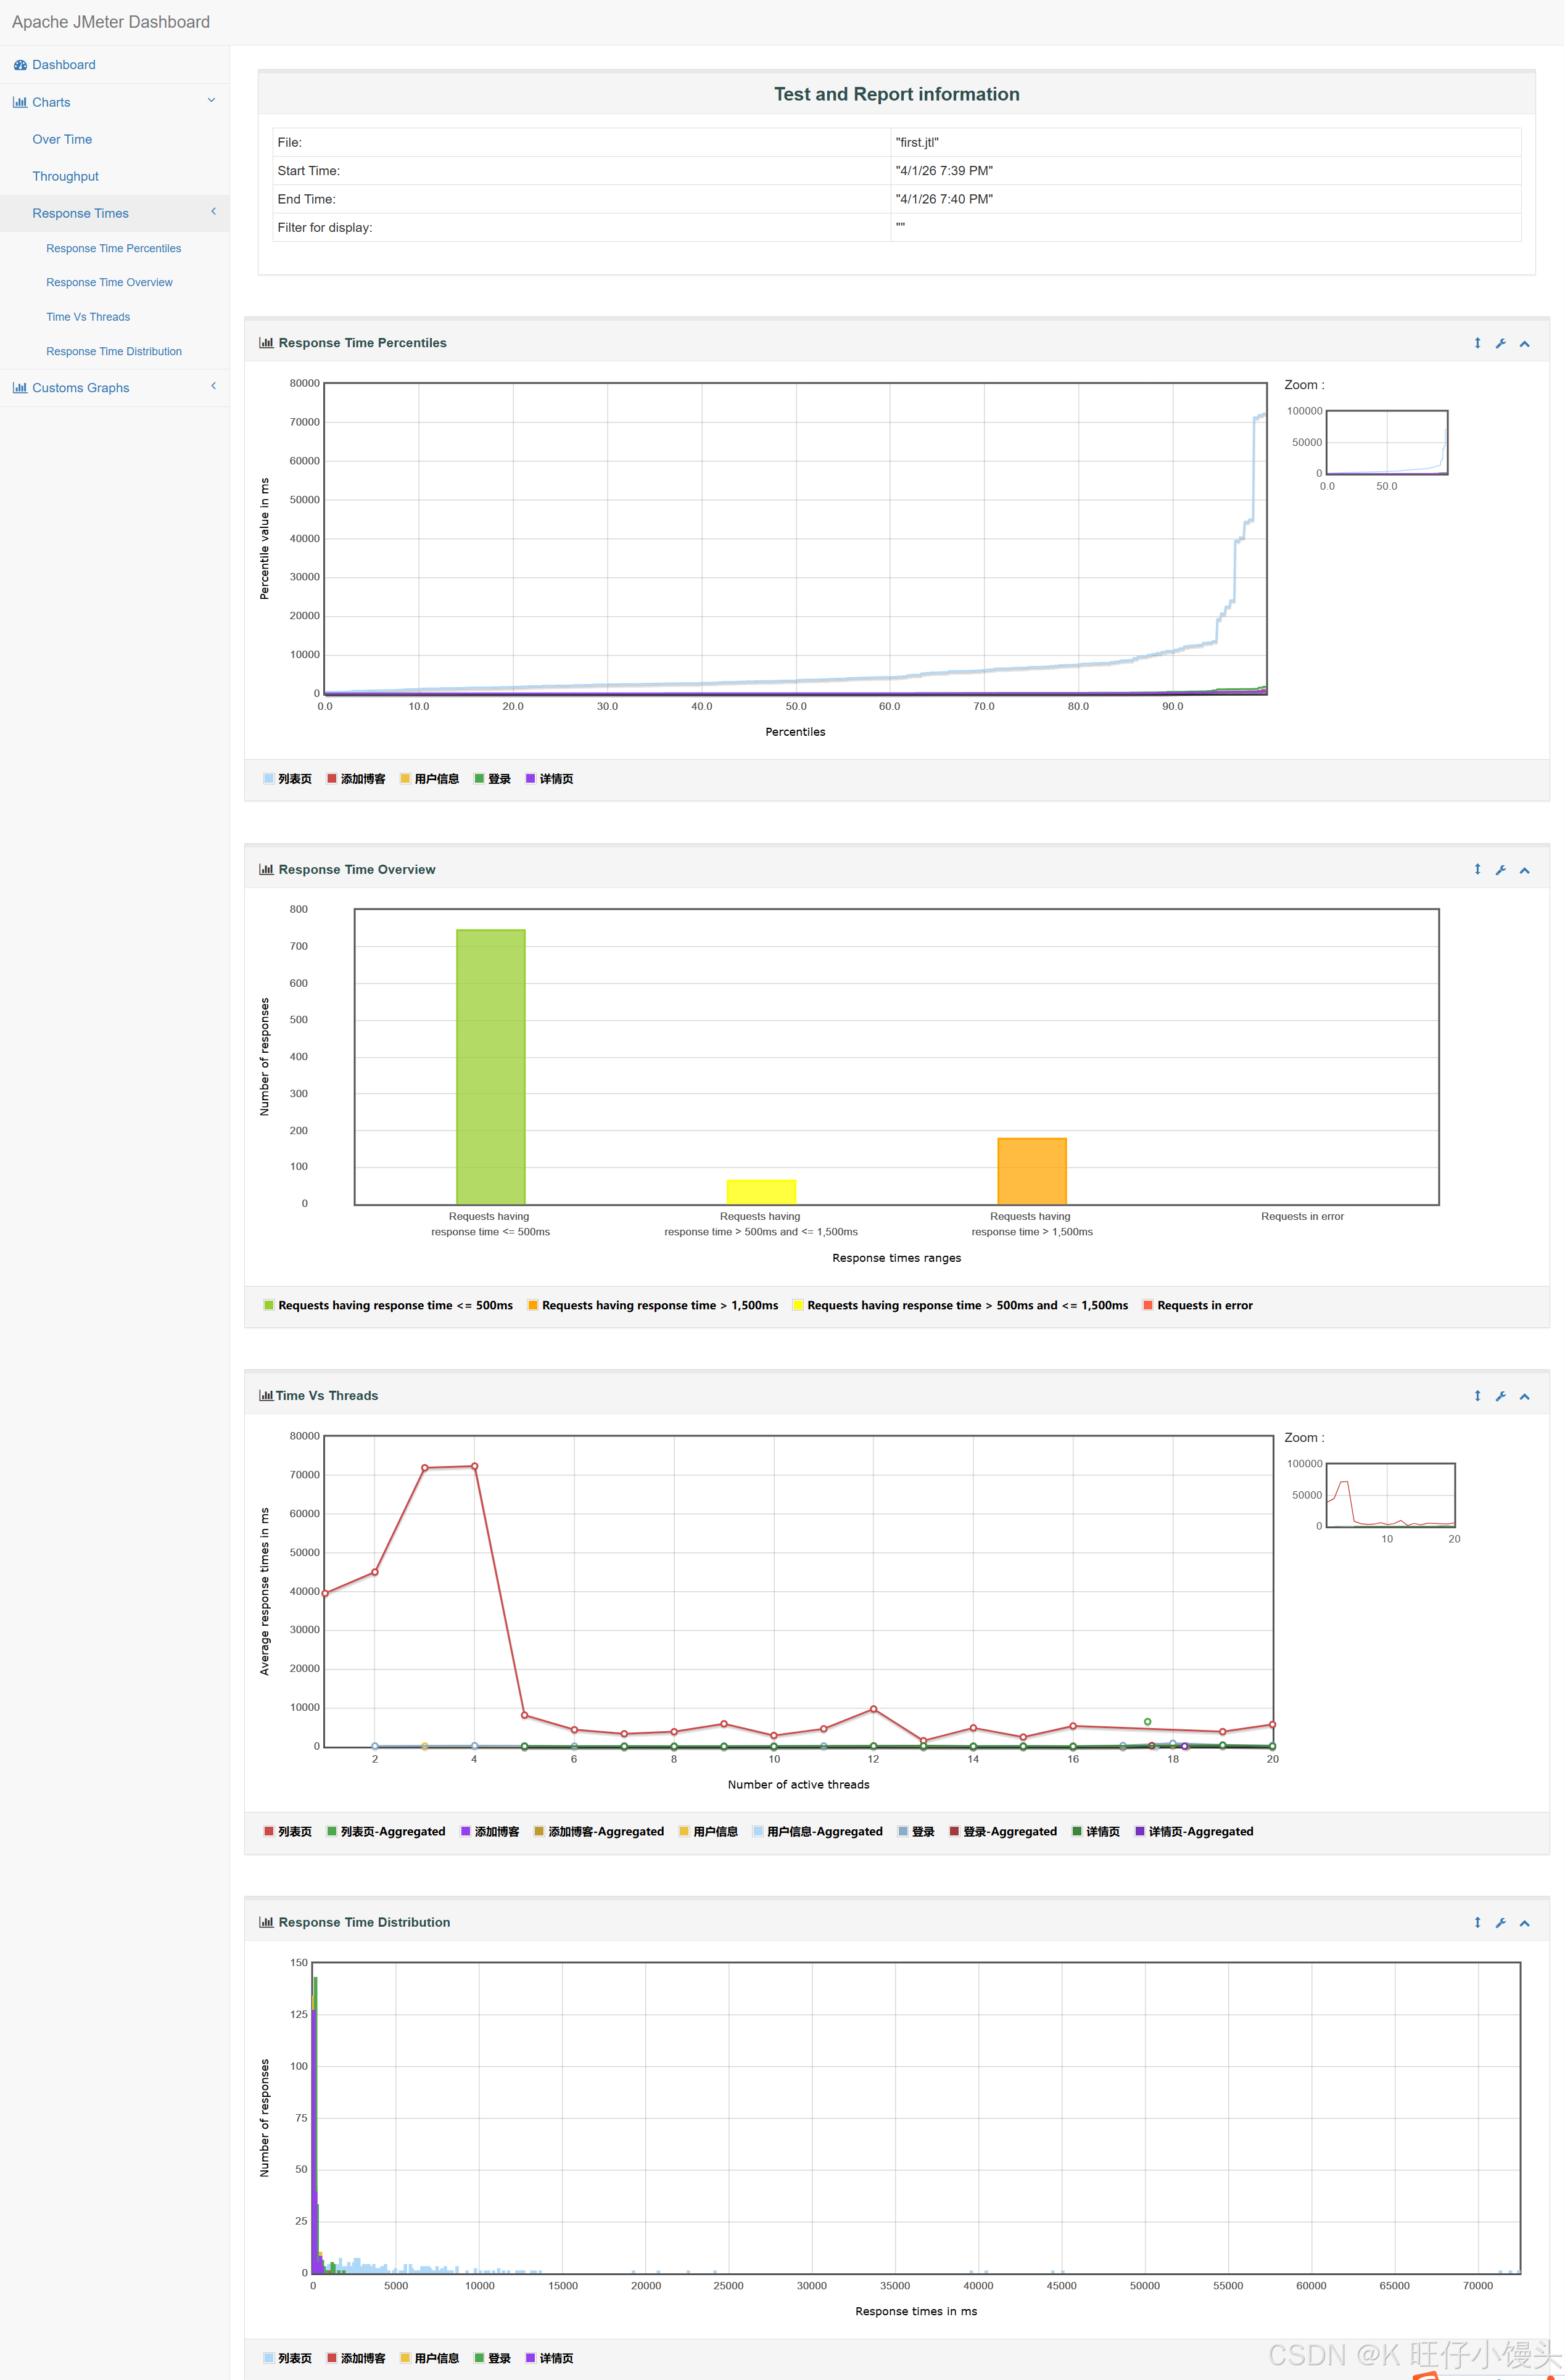Click the Dashboard gauge icon in sidebar
Screen dimensions: 1565x2380
coord(20,65)
